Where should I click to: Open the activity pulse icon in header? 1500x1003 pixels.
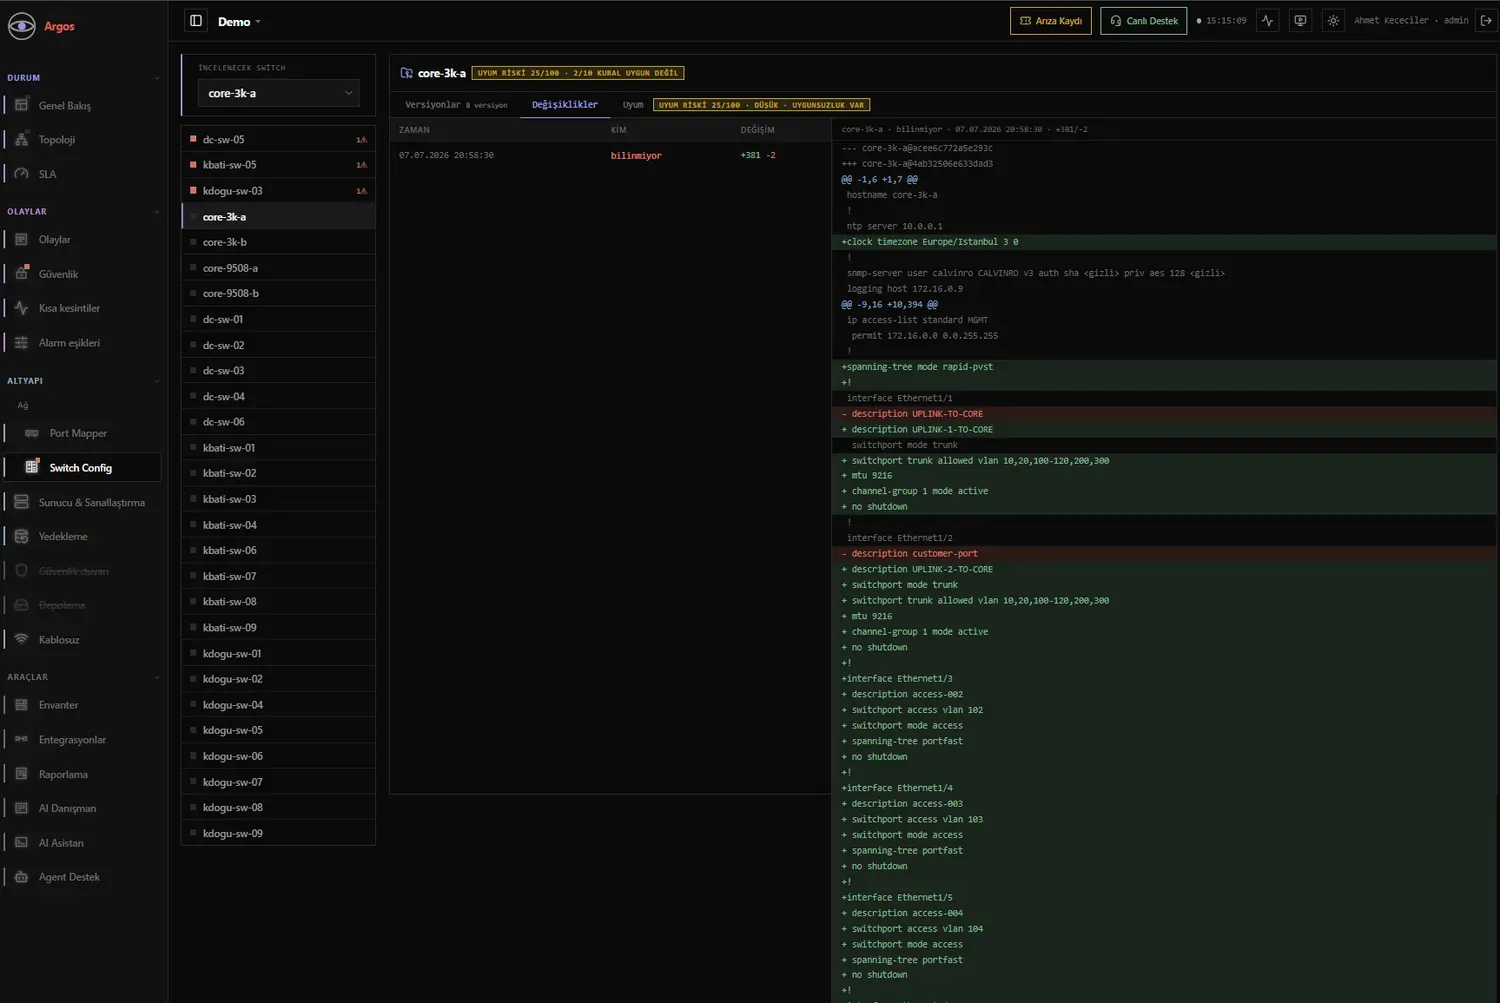[1268, 21]
